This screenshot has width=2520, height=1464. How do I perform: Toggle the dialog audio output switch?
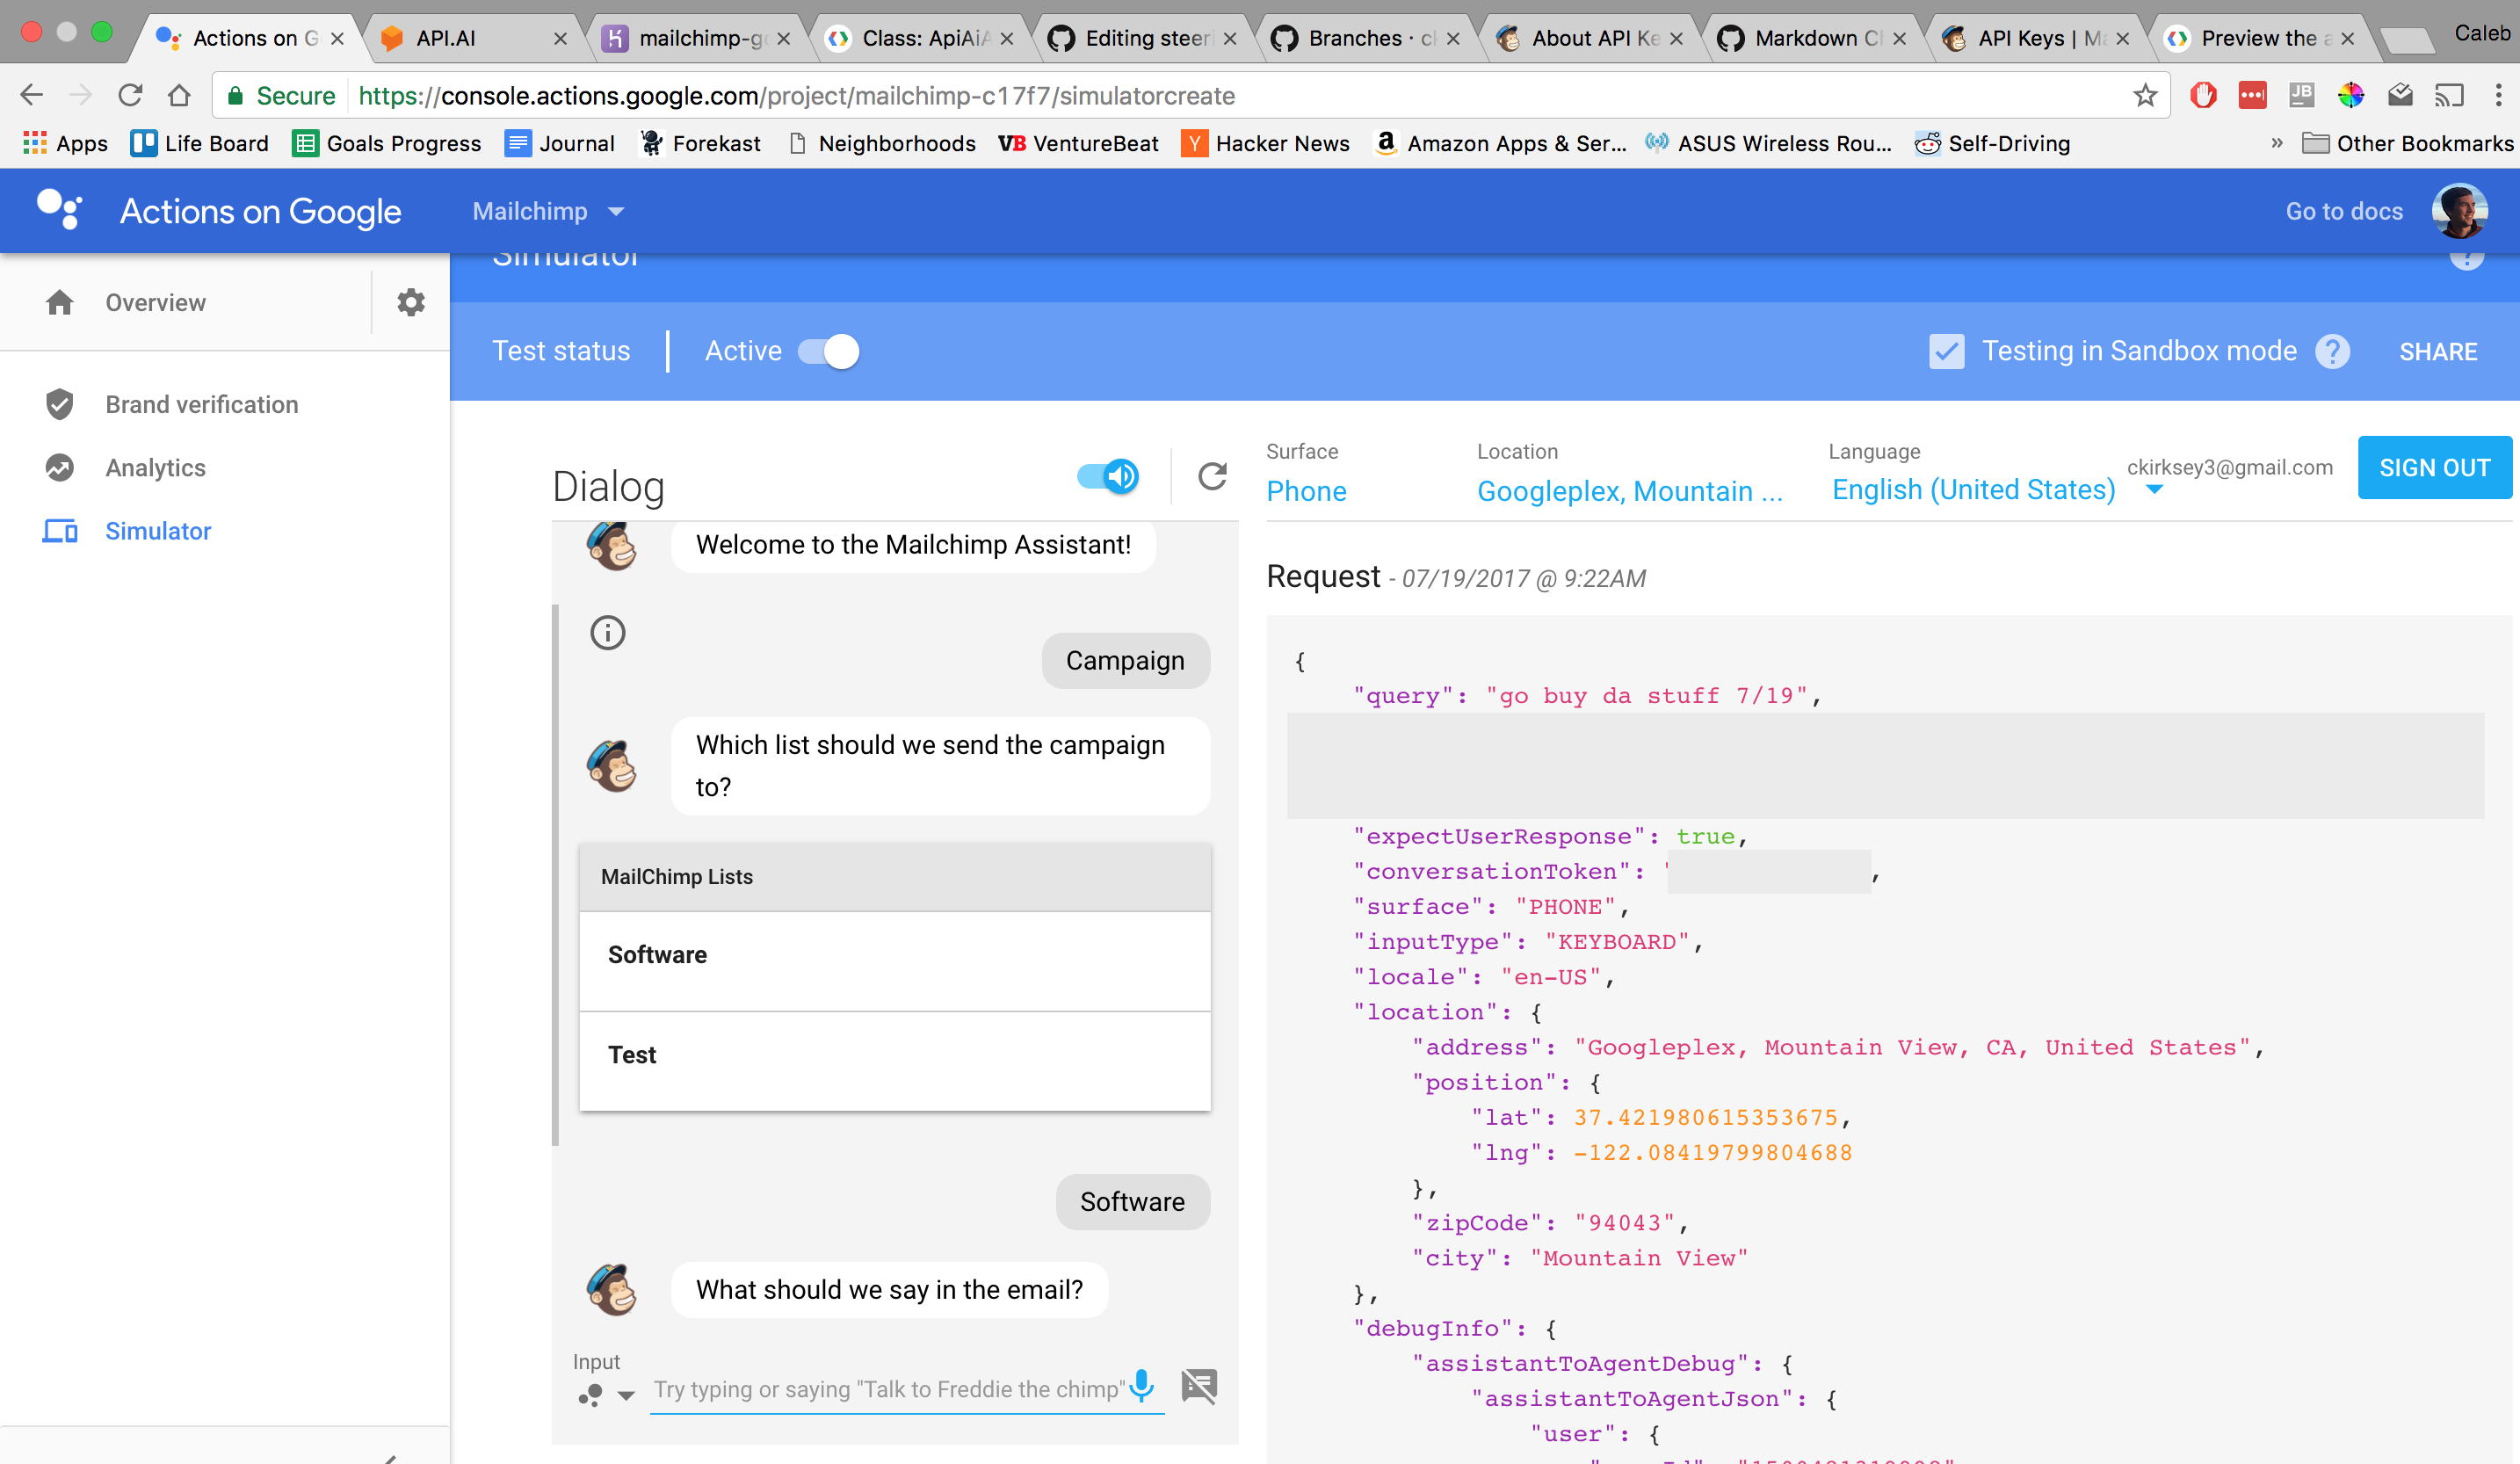(1108, 476)
